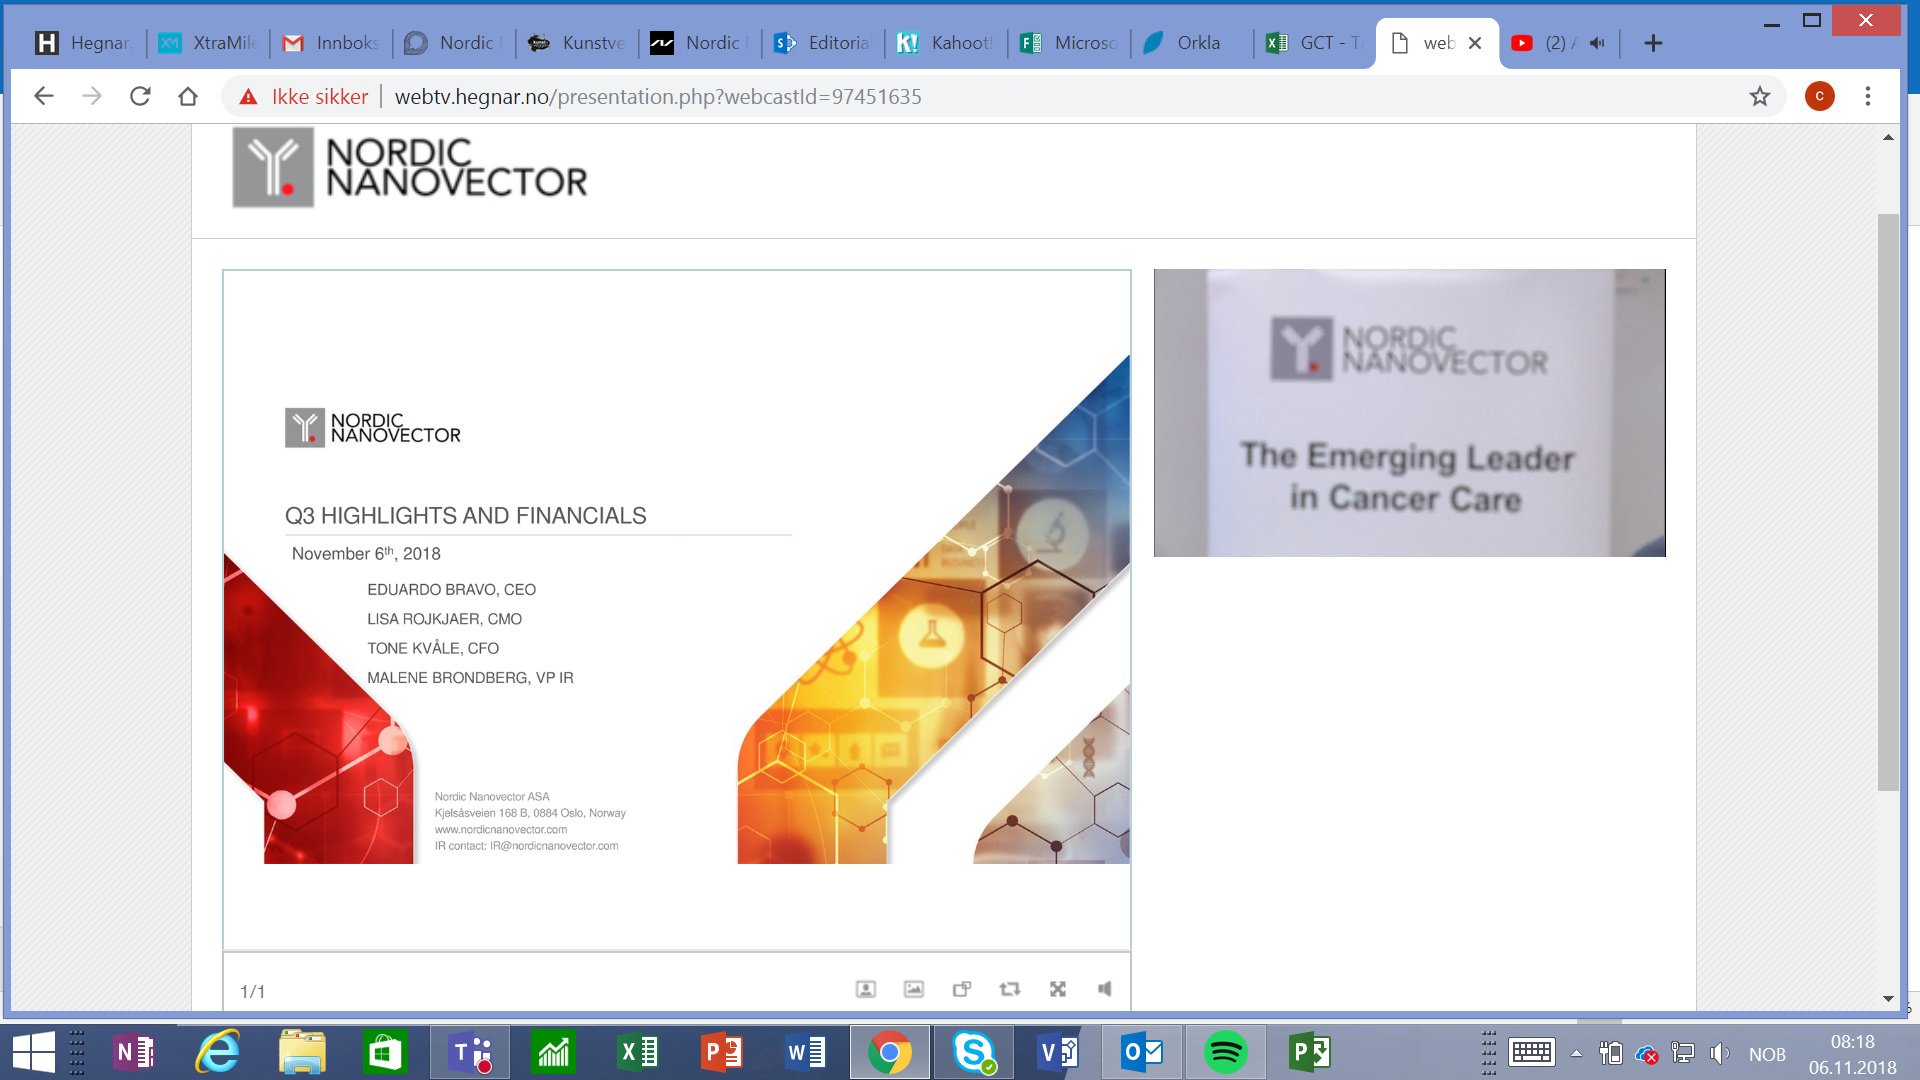Switch to the second Nordic tab
Image resolution: width=1920 pixels, height=1080 pixels.
(700, 43)
